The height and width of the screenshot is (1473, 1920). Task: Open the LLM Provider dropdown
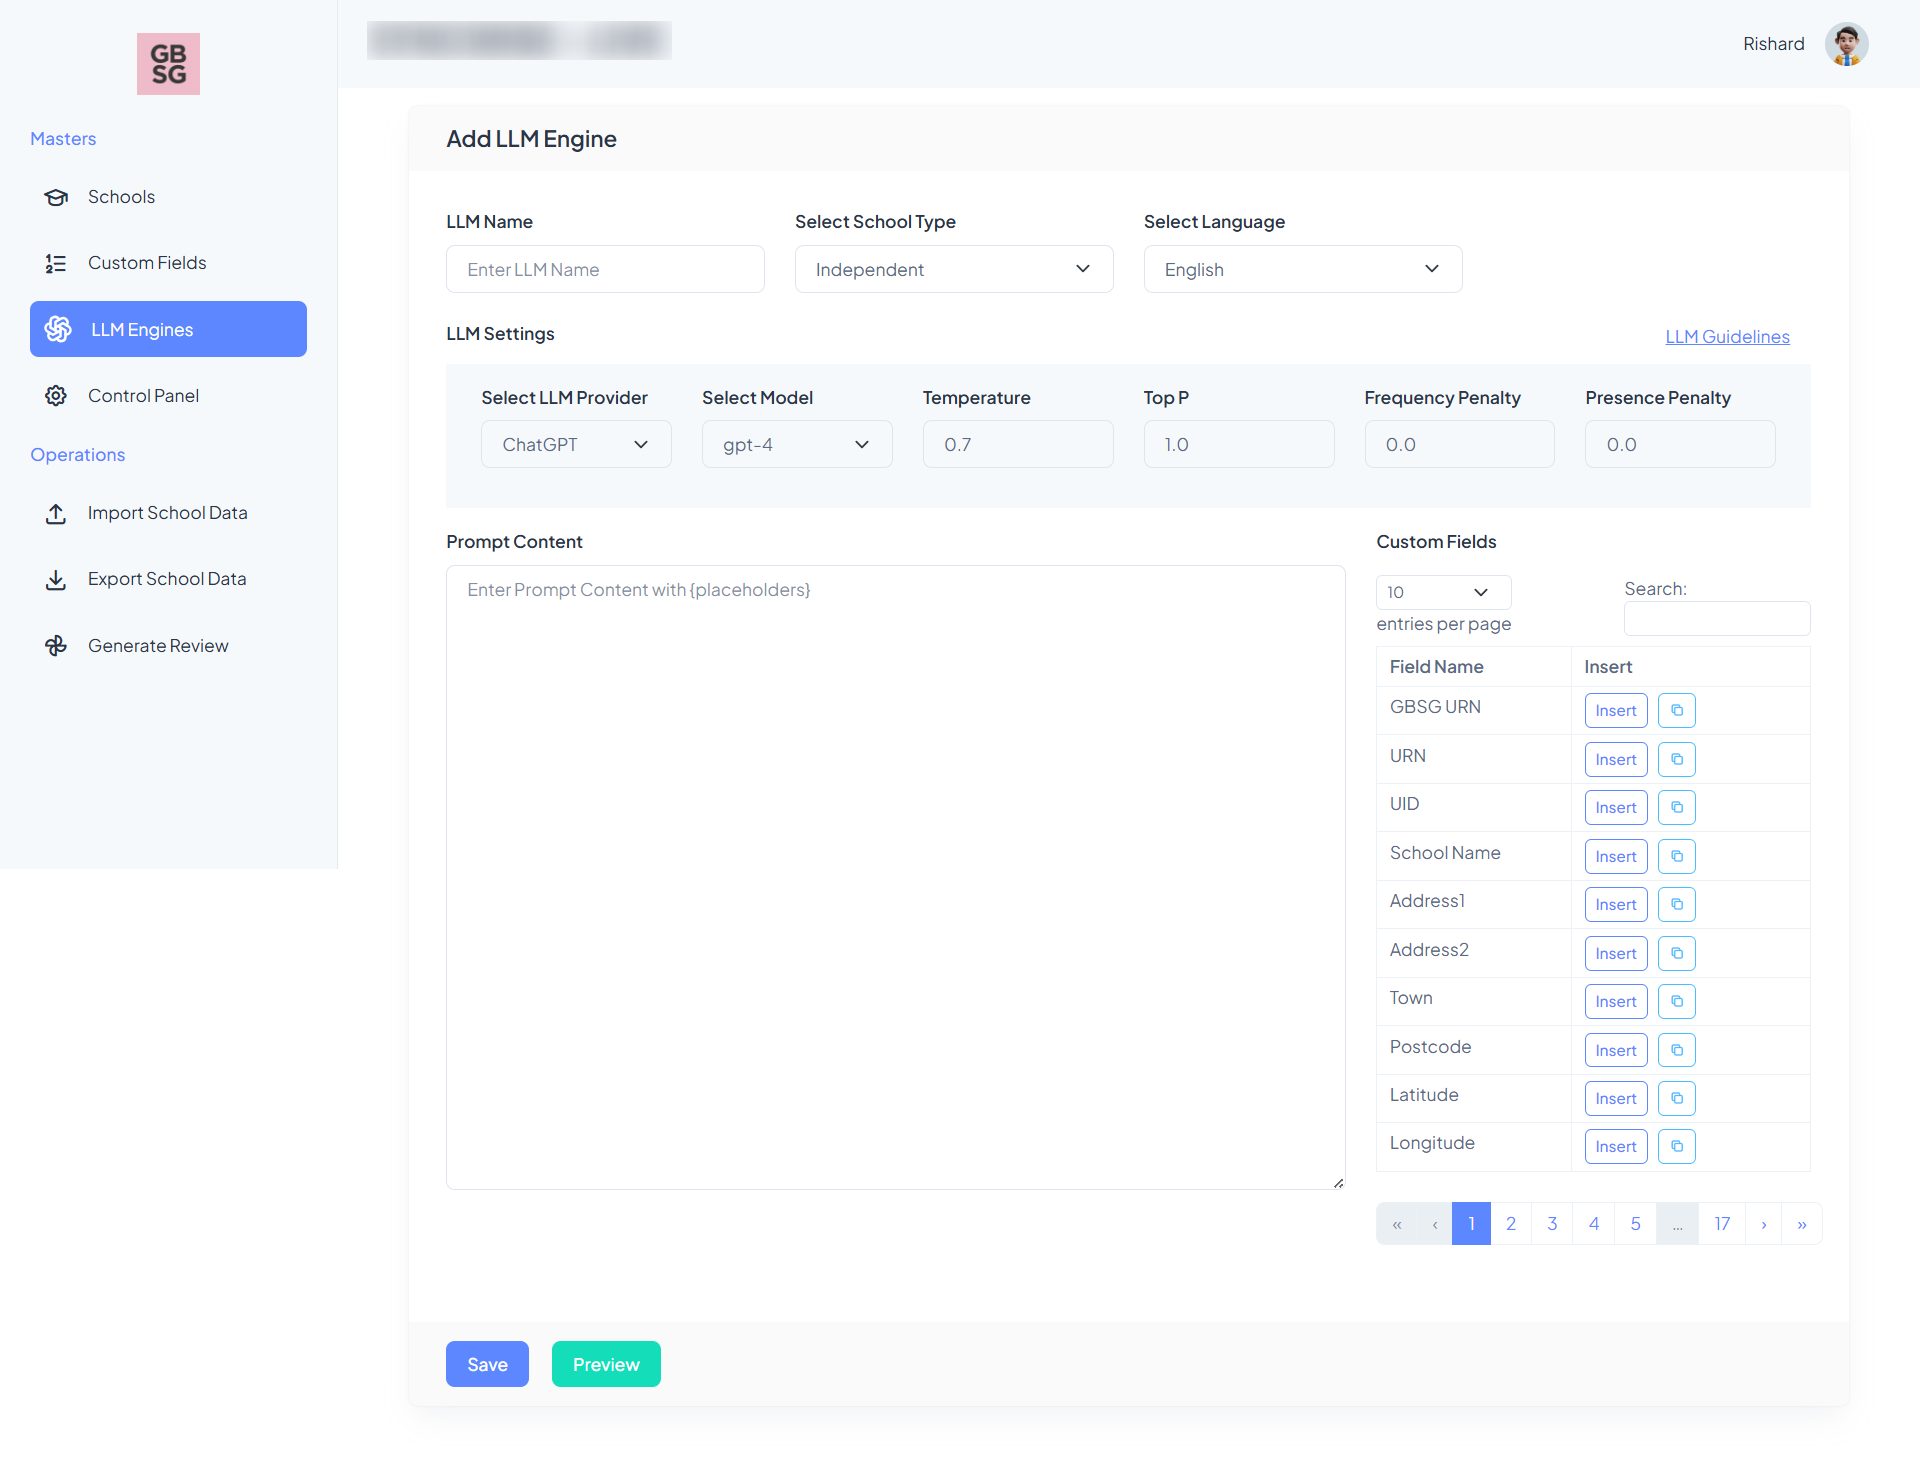coord(576,444)
